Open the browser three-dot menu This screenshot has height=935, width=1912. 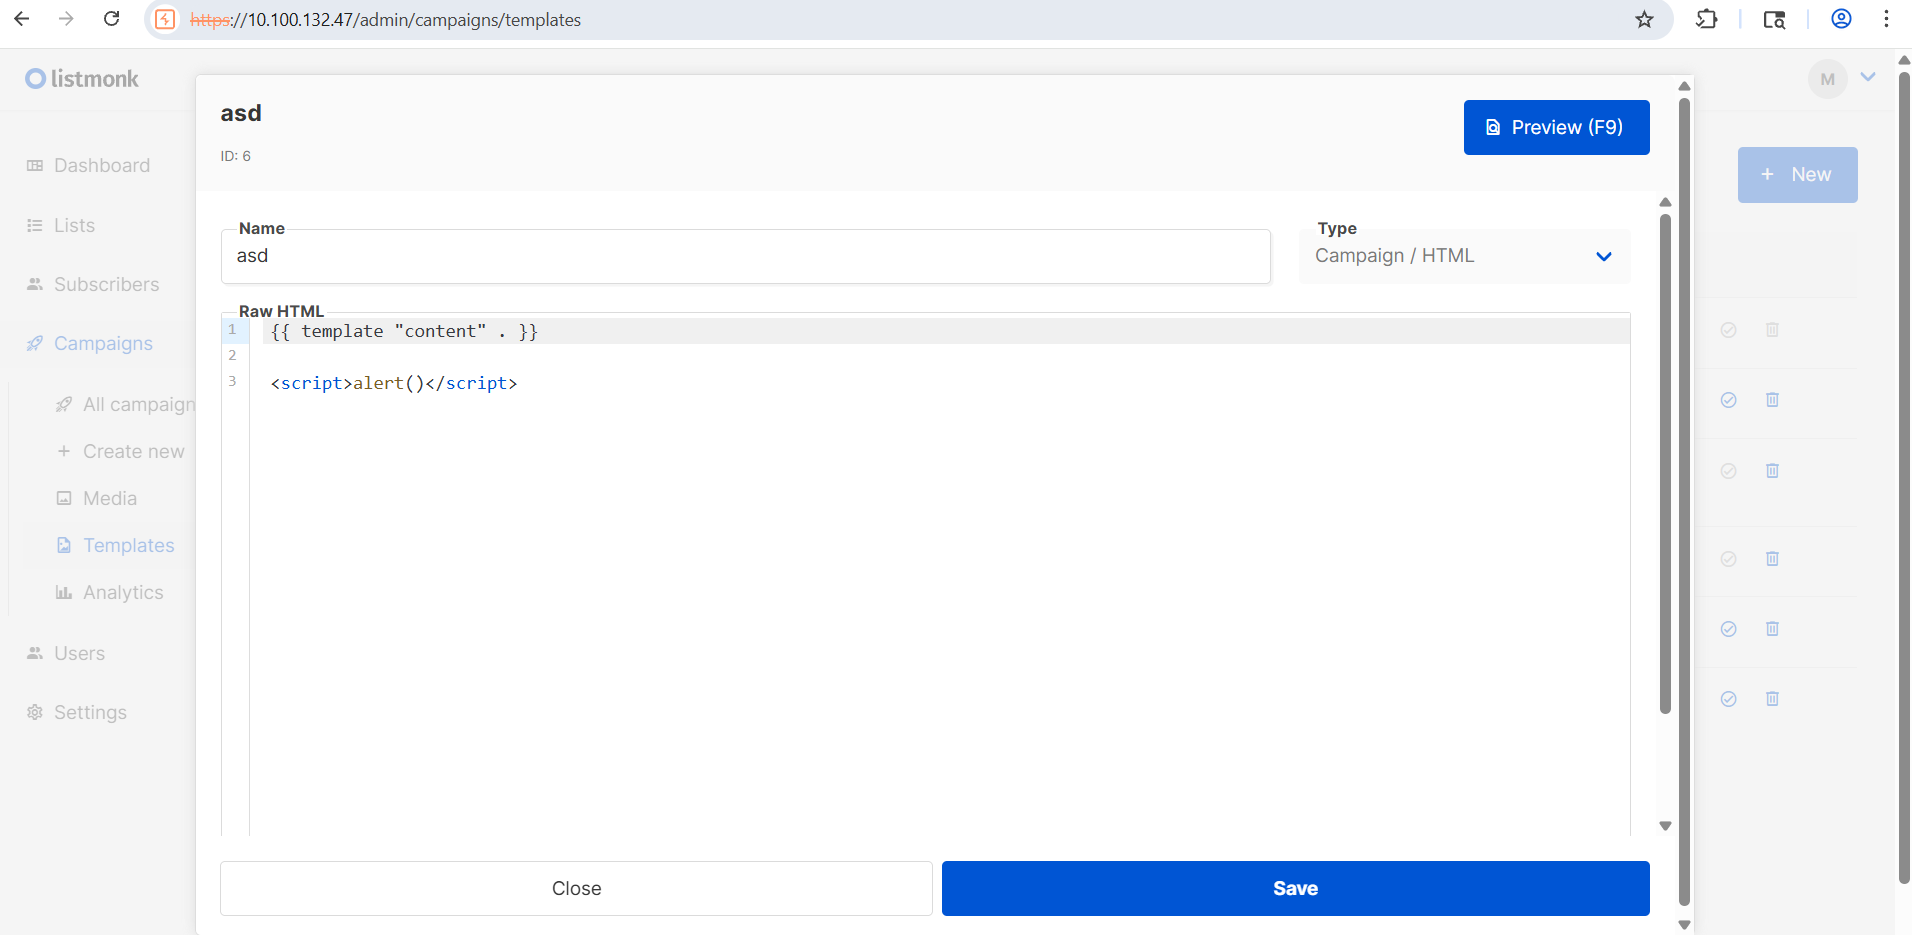click(1886, 19)
